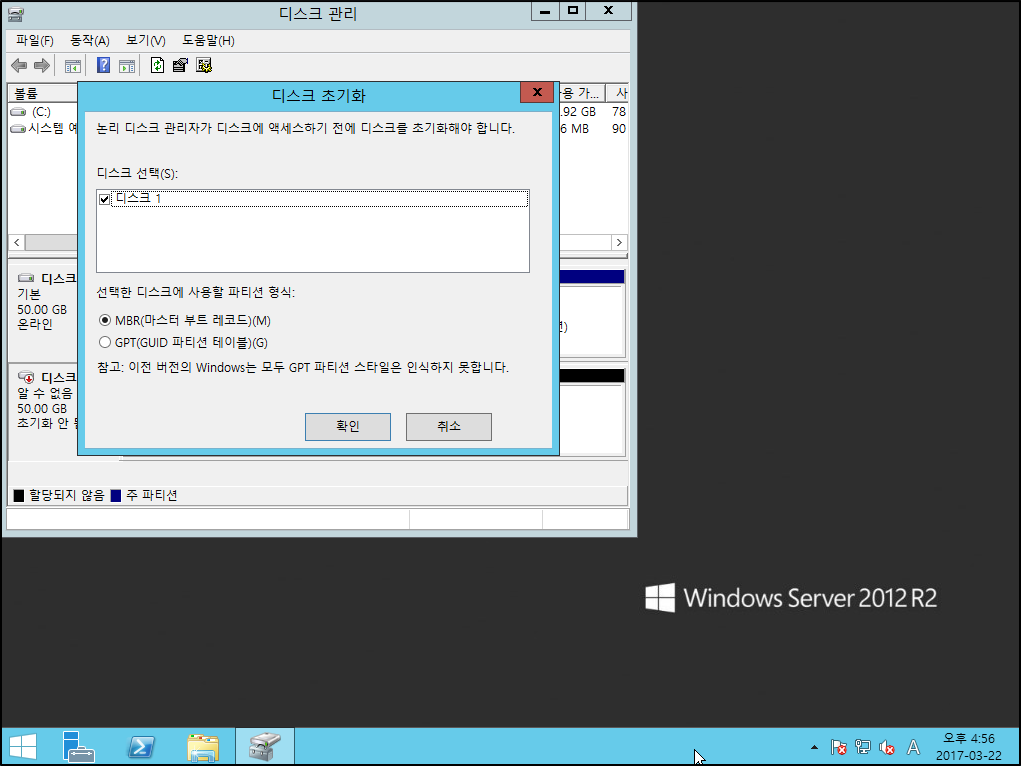Open the taskbar clock showing 오후 4:56
The image size is (1021, 766).
click(x=969, y=746)
